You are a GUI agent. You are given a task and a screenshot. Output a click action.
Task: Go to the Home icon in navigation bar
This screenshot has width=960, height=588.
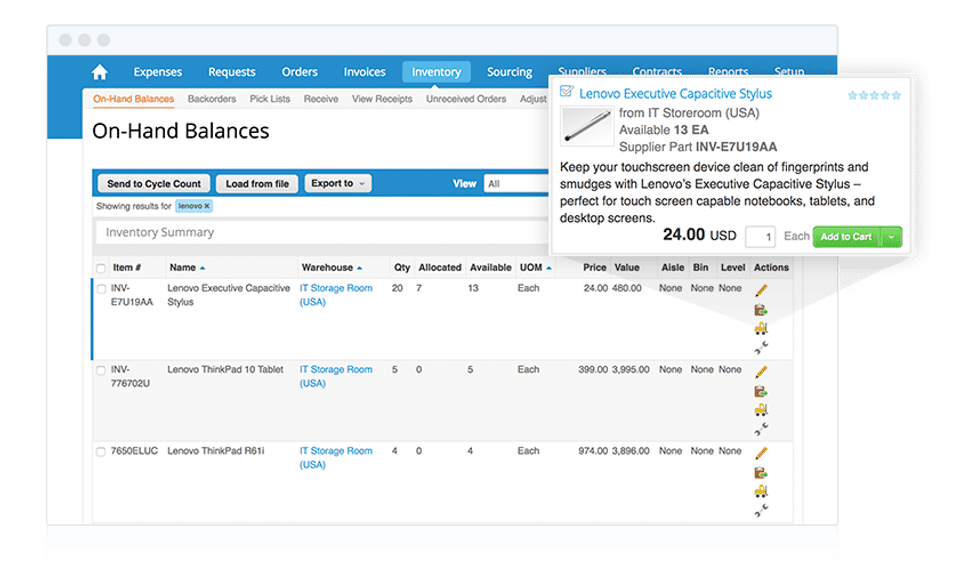coord(99,72)
